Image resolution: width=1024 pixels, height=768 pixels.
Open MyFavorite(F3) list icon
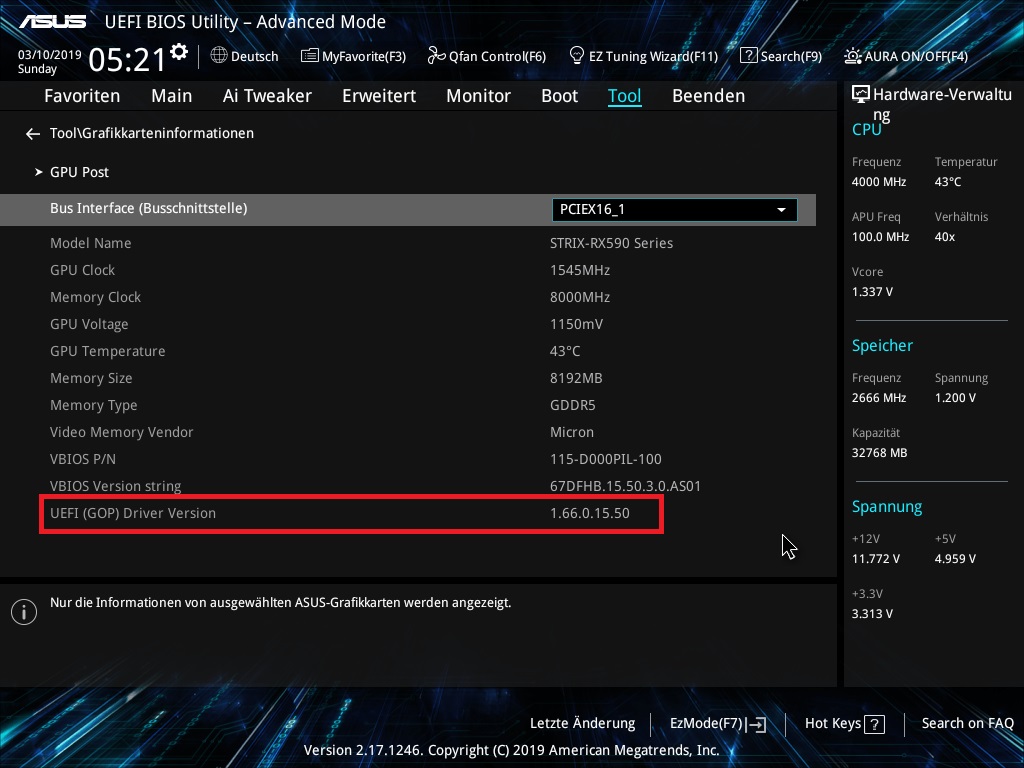tap(310, 56)
